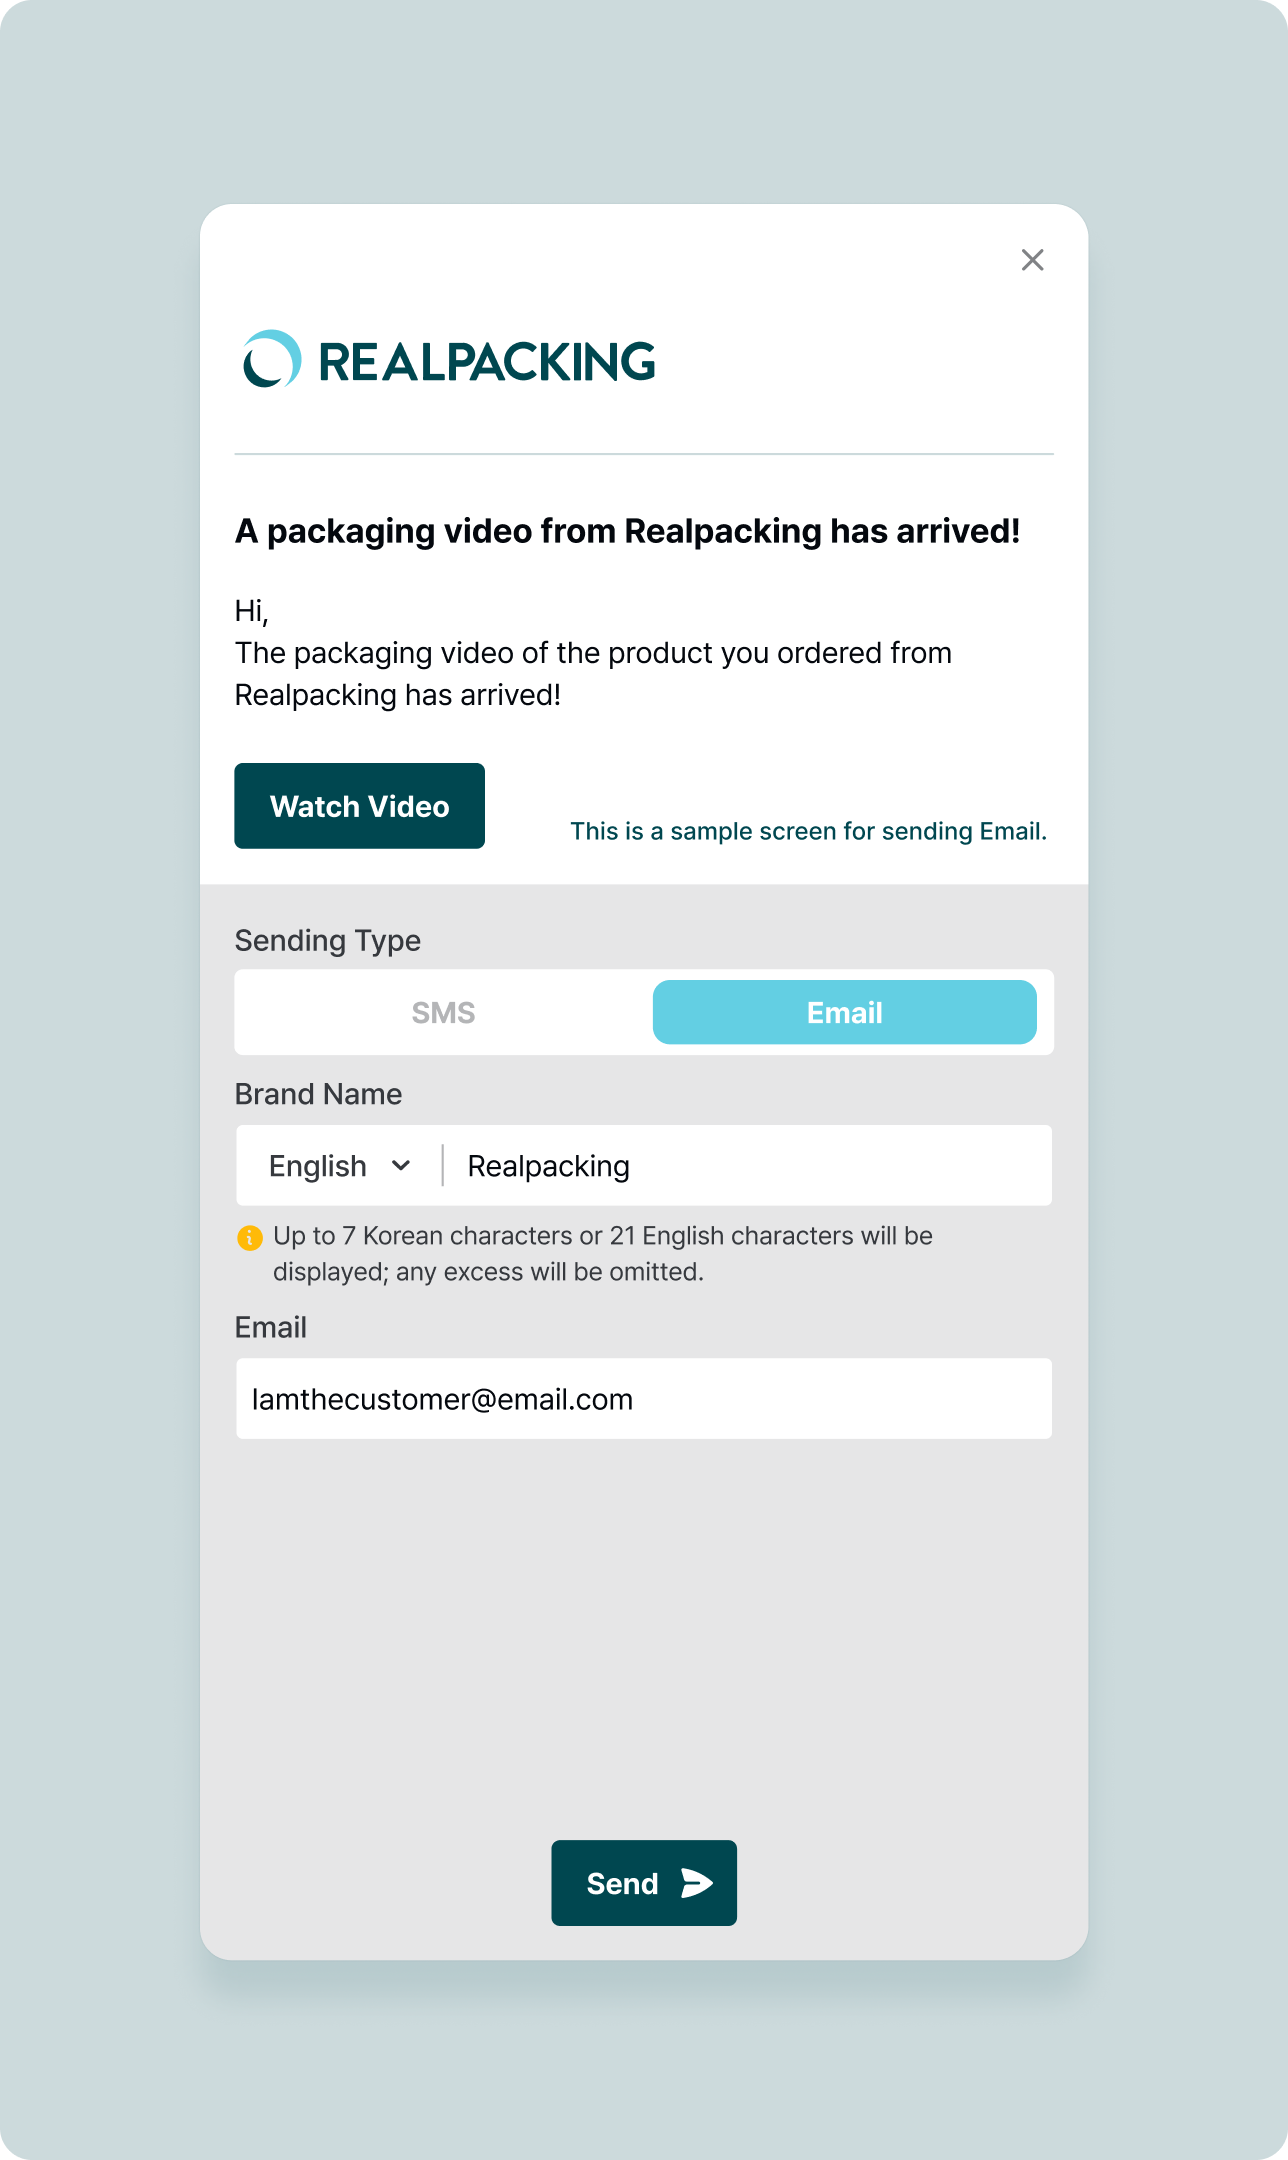
Task: Click the paper plane send arrow icon
Action: (x=697, y=1883)
